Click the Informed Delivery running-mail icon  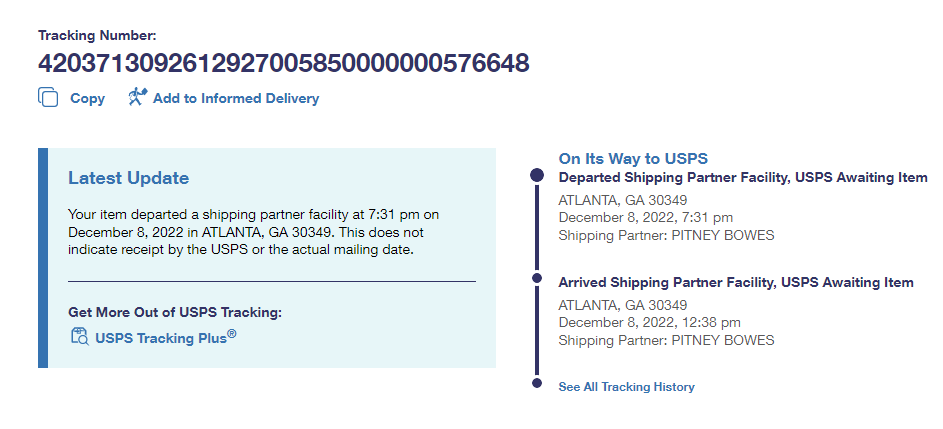[137, 97]
